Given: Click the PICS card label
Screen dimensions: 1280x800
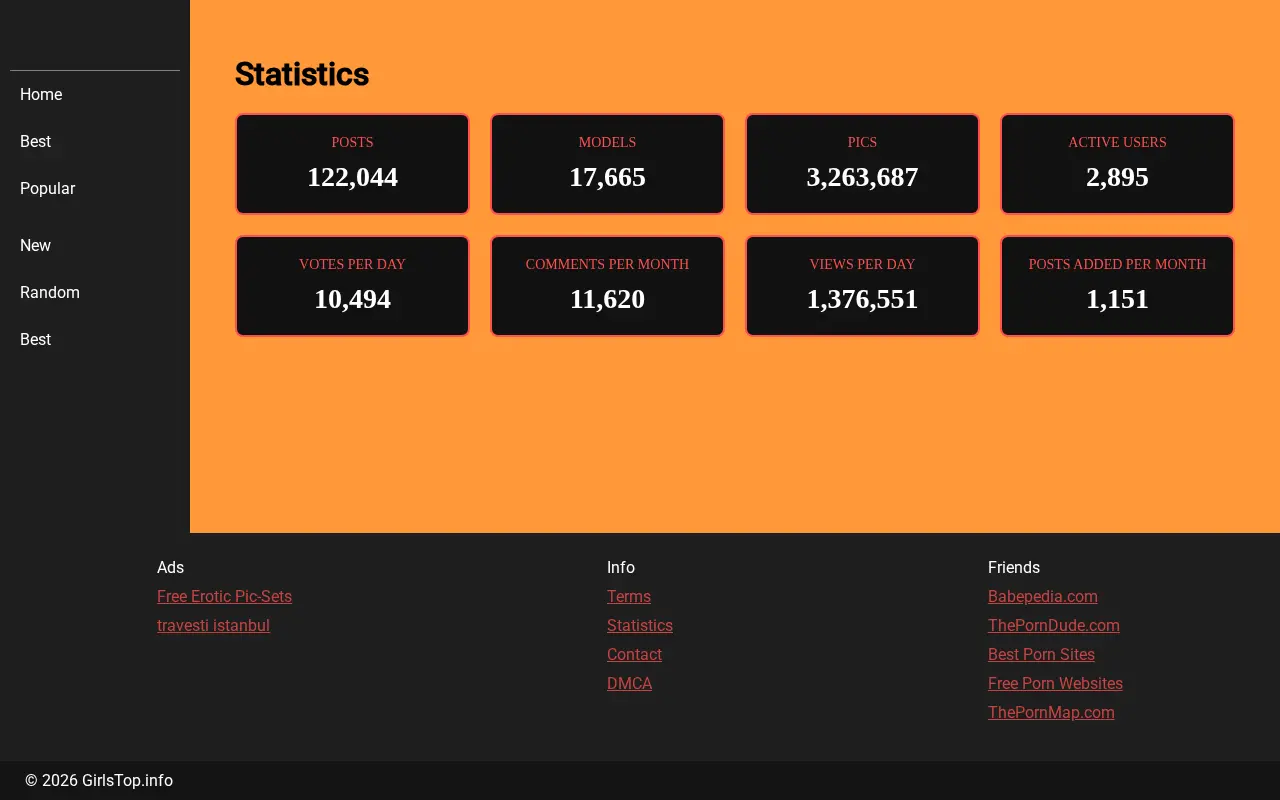Looking at the screenshot, I should (x=862, y=142).
